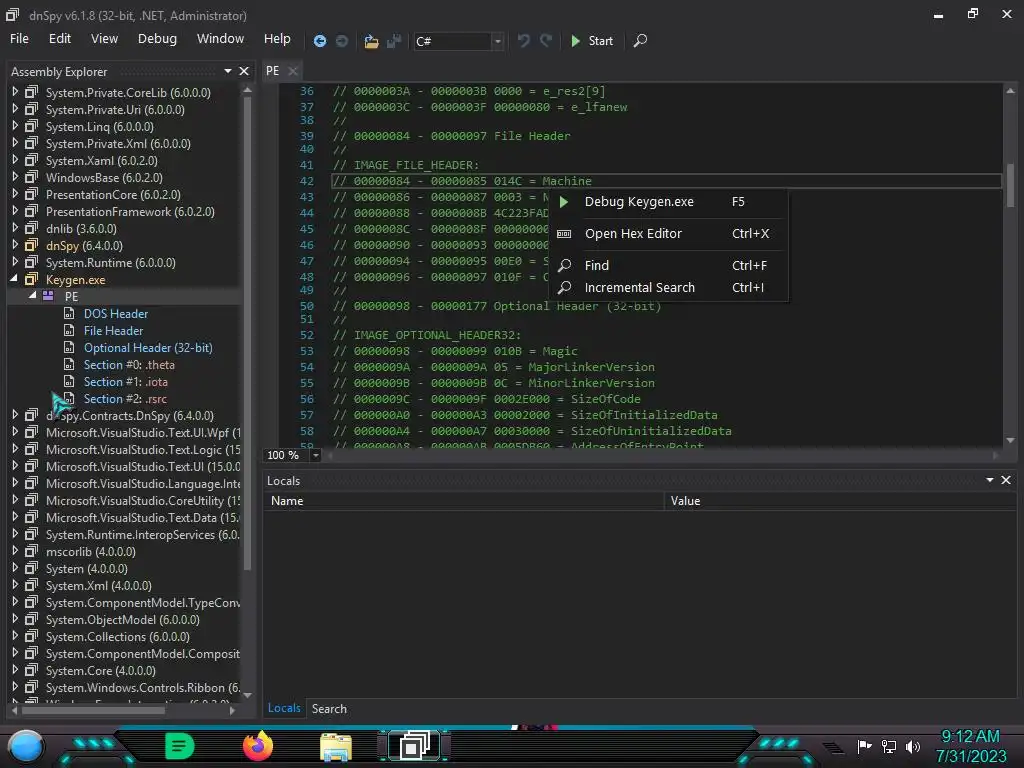Expand dnlib (3.6.0.0) assembly node
Viewport: 1024px width, 768px height.
point(15,228)
